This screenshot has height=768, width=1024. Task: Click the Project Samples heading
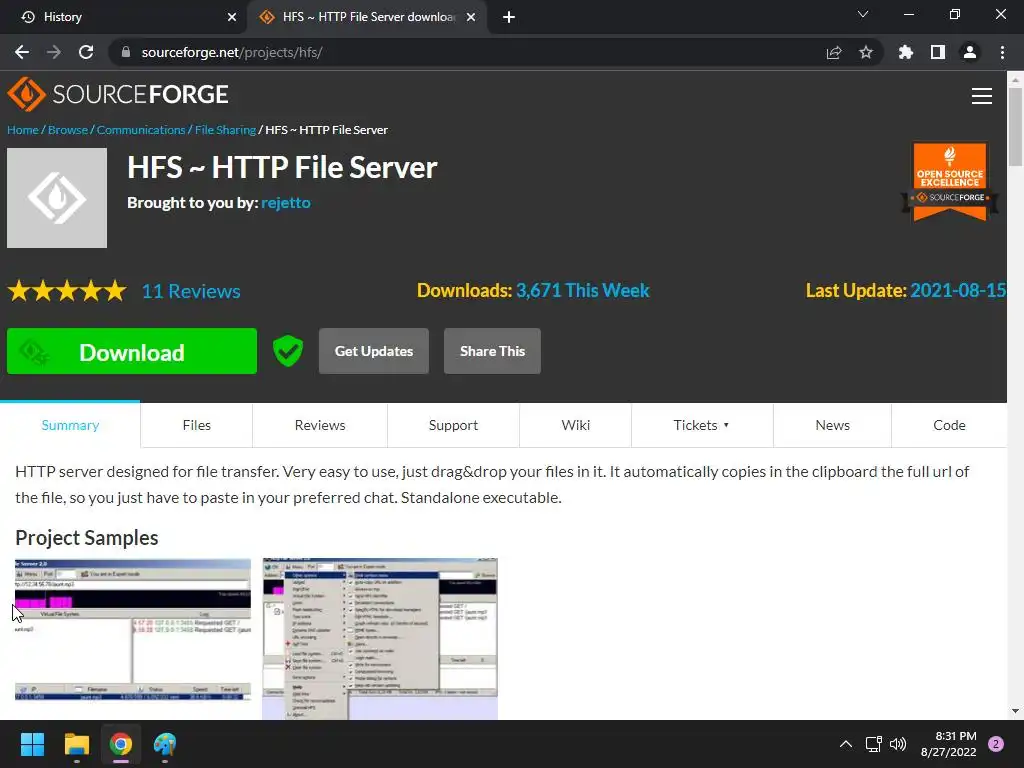[87, 538]
